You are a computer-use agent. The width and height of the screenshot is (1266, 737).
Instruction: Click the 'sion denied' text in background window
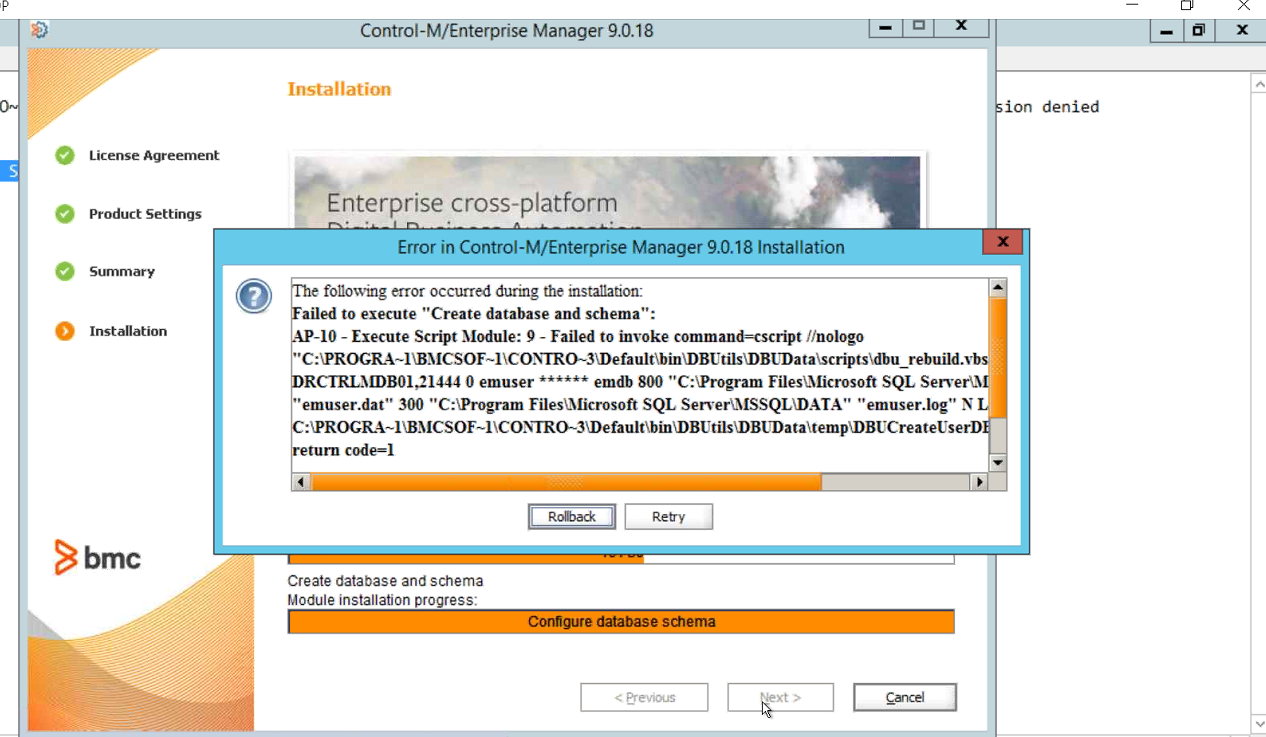click(x=1047, y=107)
